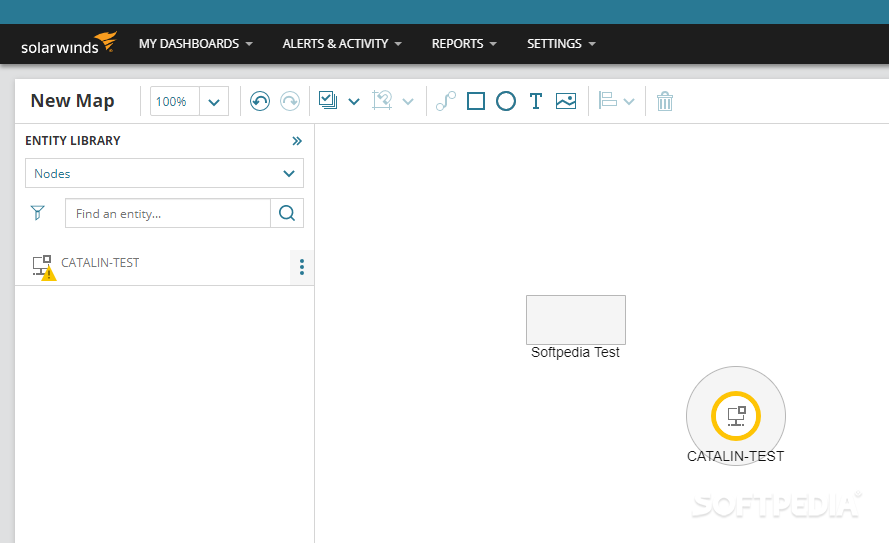889x543 pixels.
Task: Click the SolarWinds logo
Action: tap(69, 44)
